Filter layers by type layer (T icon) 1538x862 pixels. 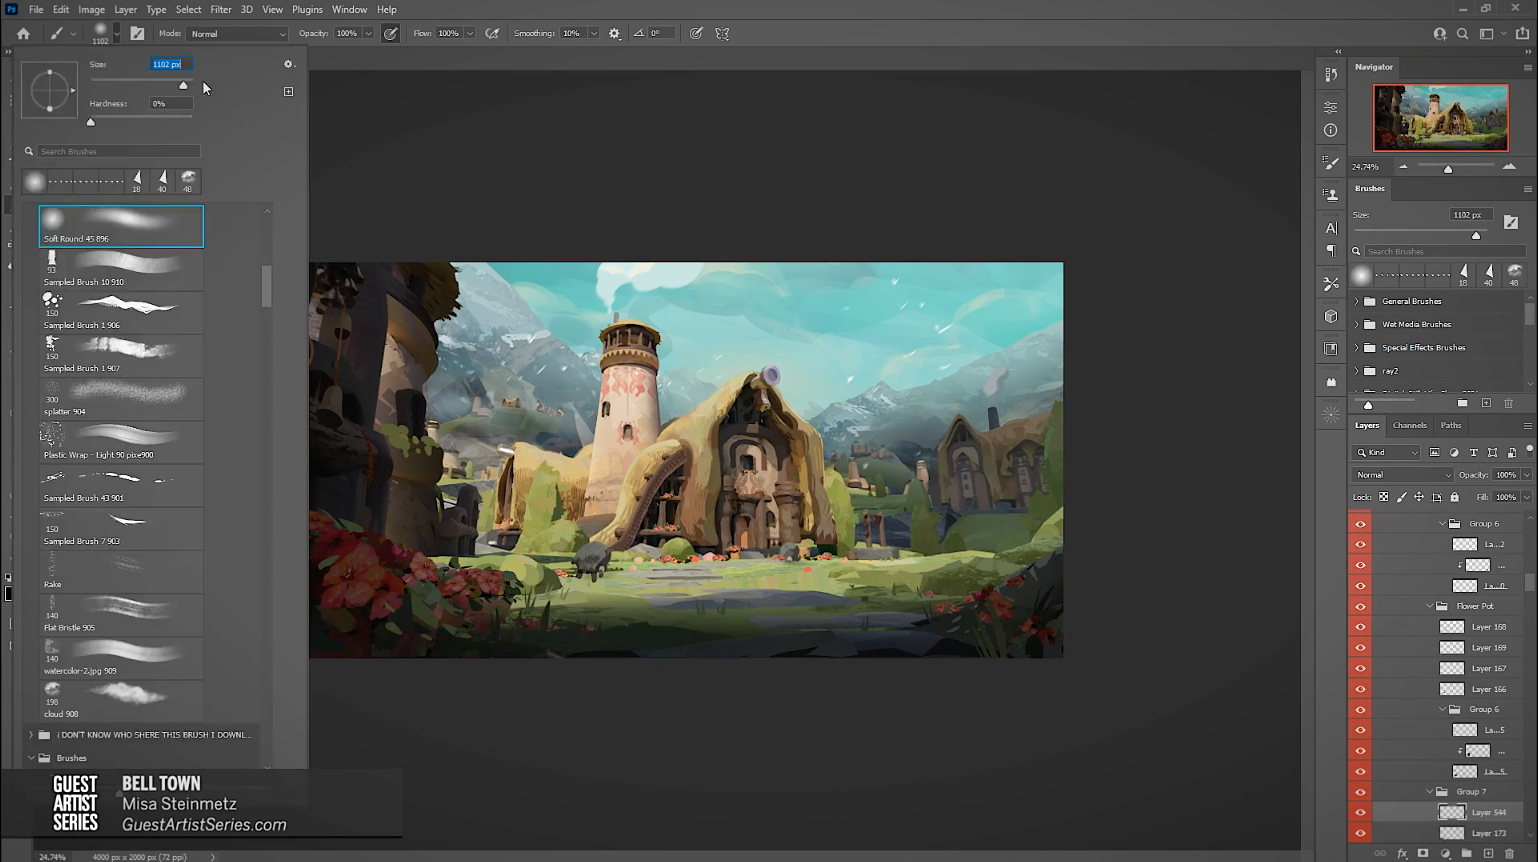(x=1473, y=453)
